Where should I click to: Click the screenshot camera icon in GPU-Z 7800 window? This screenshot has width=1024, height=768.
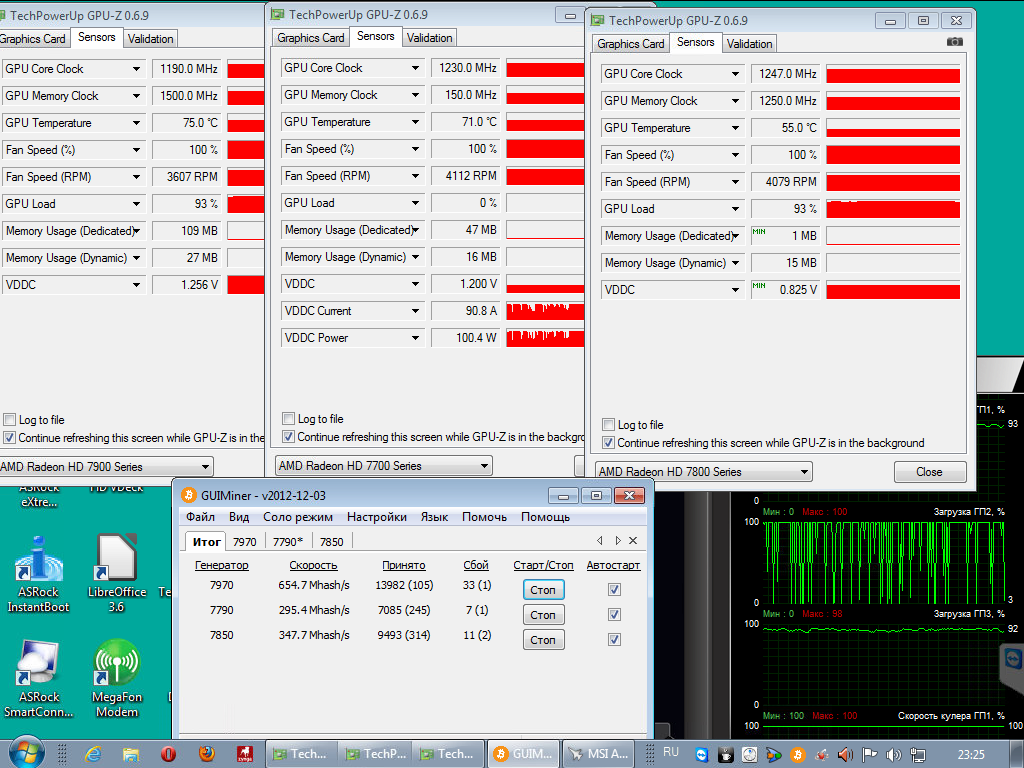(954, 42)
